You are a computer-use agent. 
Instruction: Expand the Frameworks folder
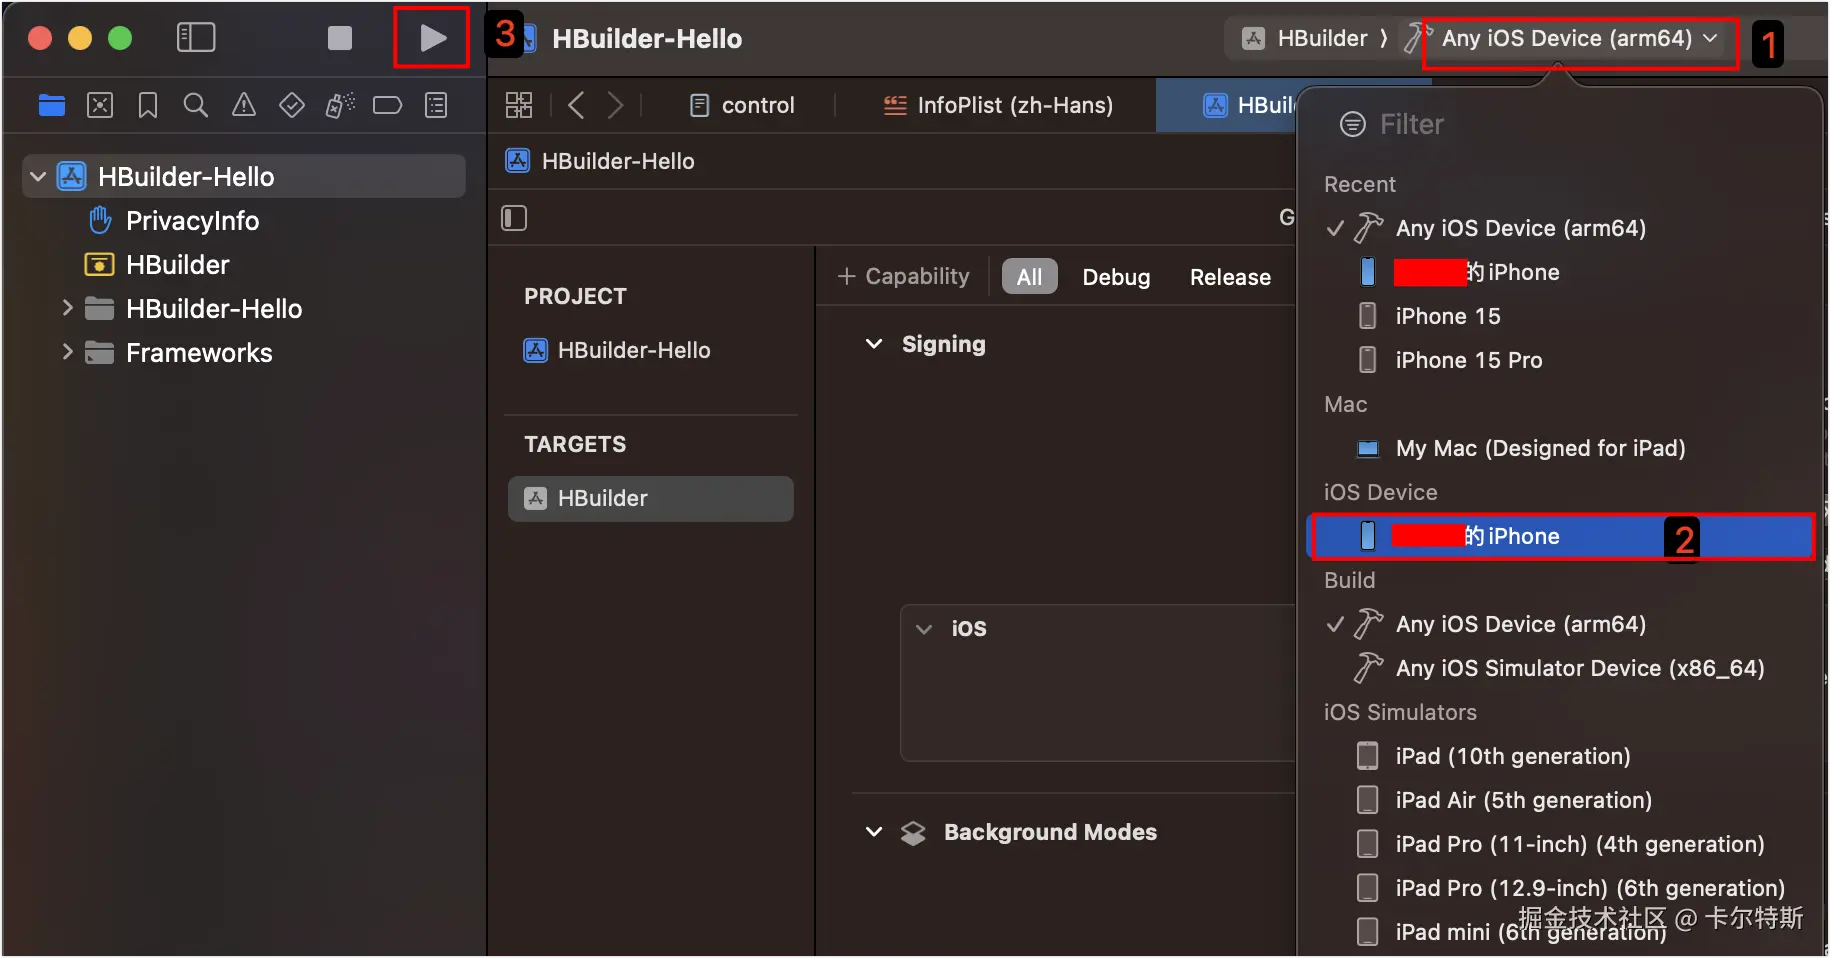pyautogui.click(x=68, y=352)
